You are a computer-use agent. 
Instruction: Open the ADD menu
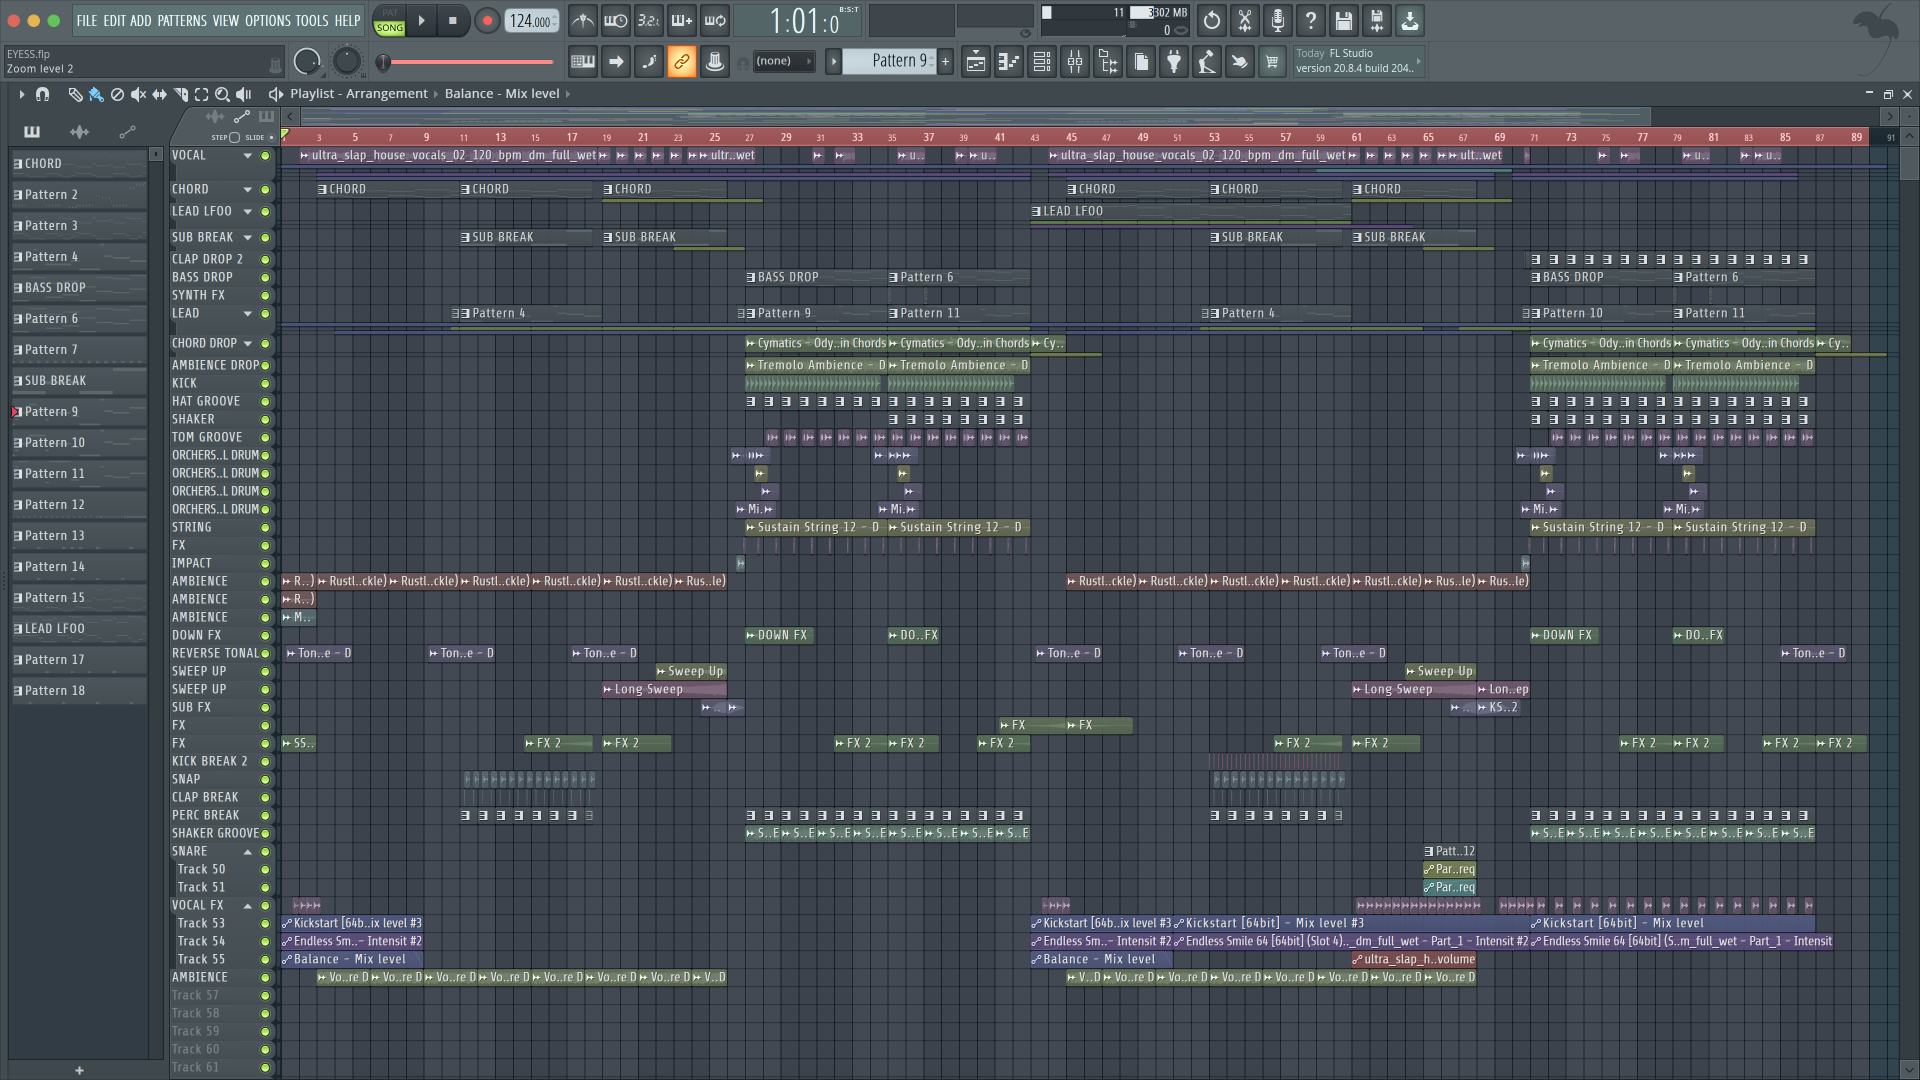pos(141,21)
